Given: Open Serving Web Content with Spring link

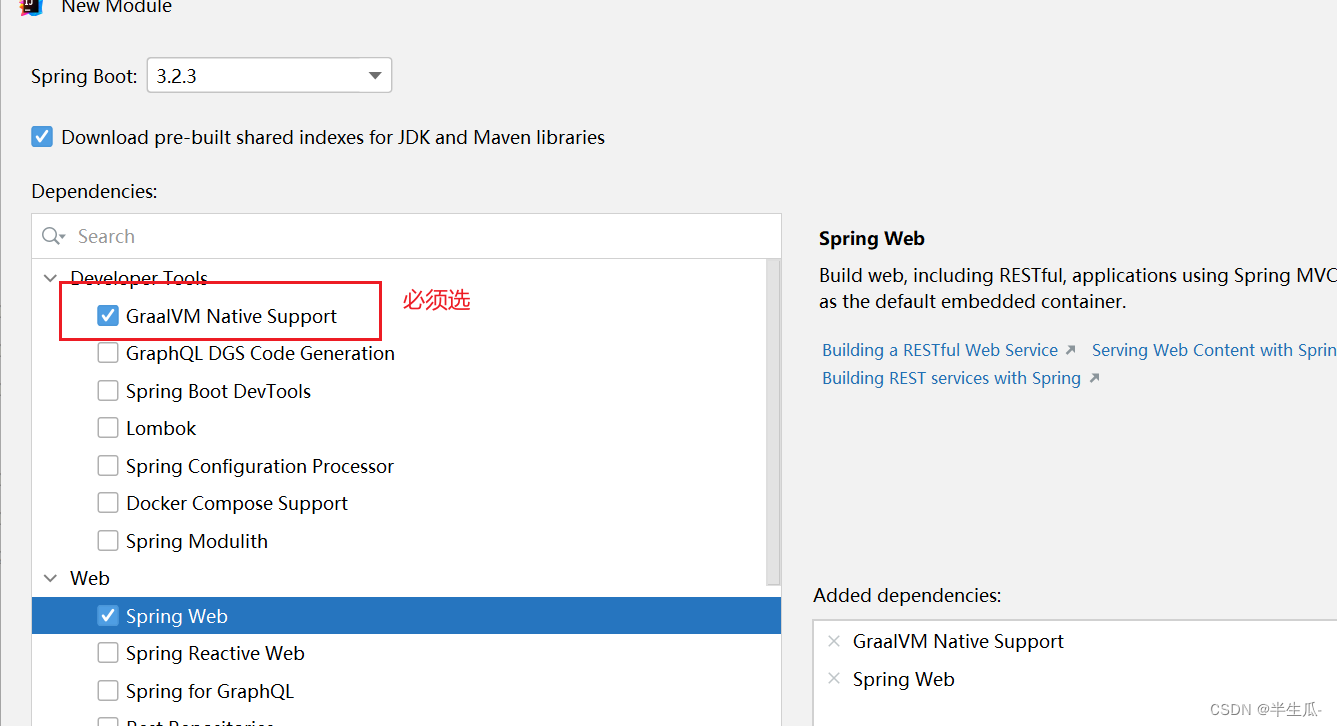Looking at the screenshot, I should tap(1214, 350).
